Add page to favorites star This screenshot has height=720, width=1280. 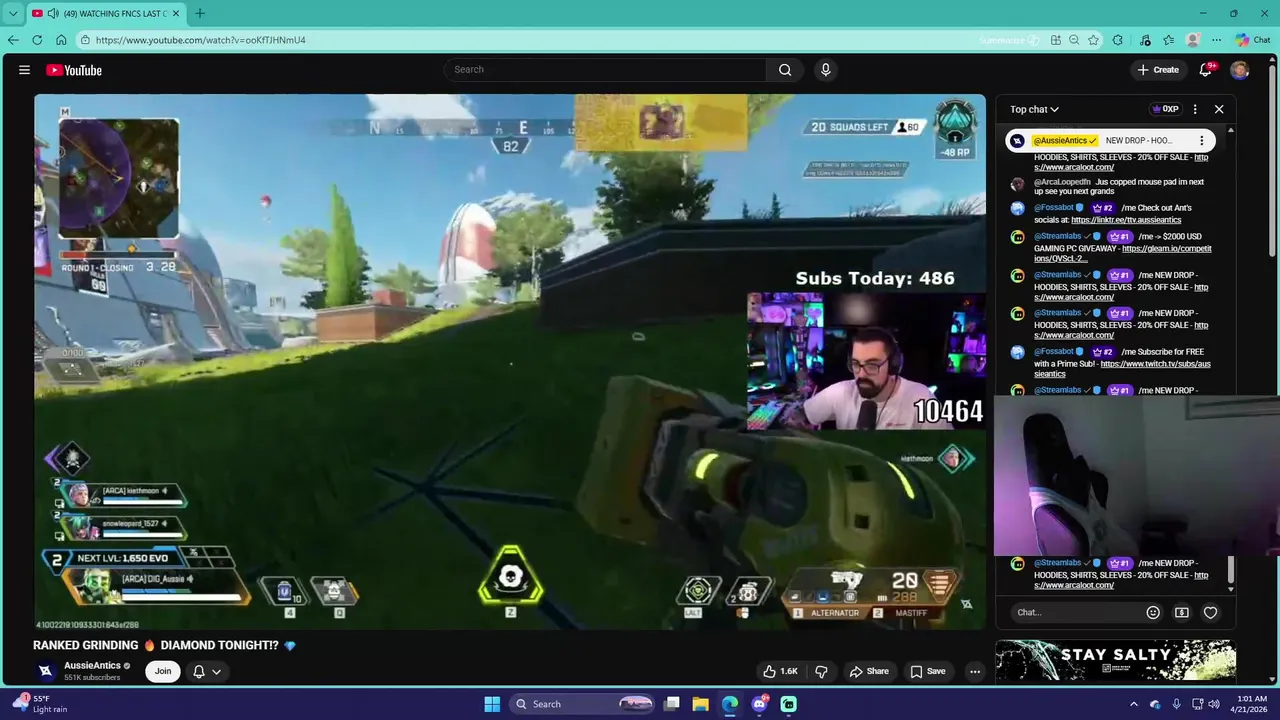[1094, 40]
